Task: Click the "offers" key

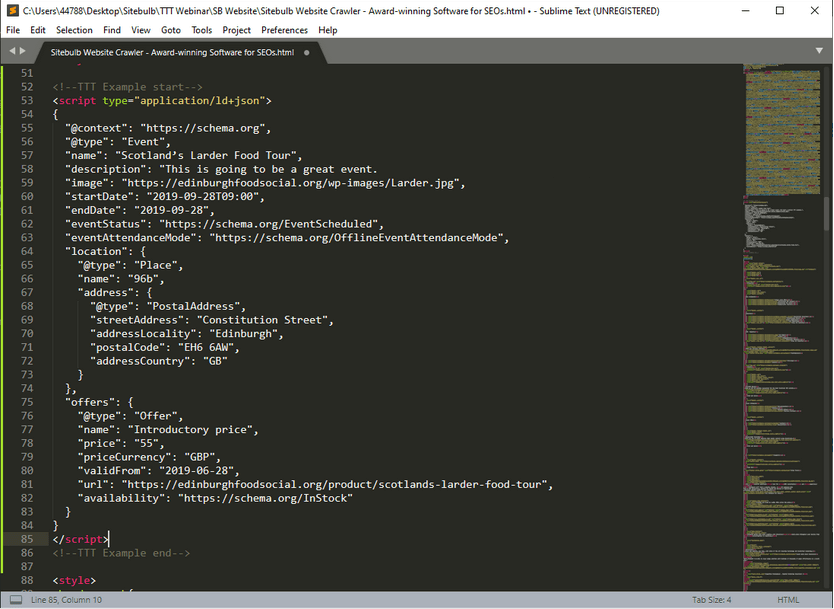Action: point(90,402)
